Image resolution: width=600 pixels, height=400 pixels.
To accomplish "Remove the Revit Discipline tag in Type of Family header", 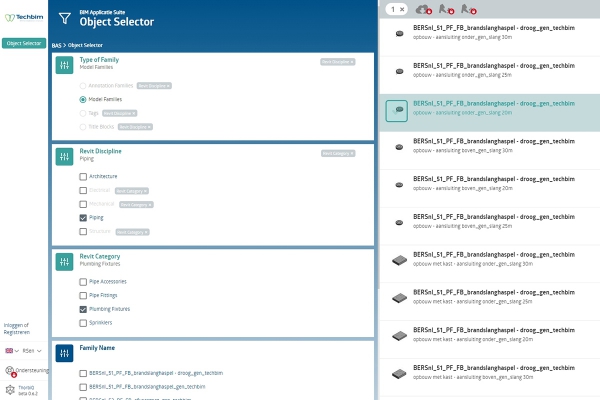I will tap(352, 62).
